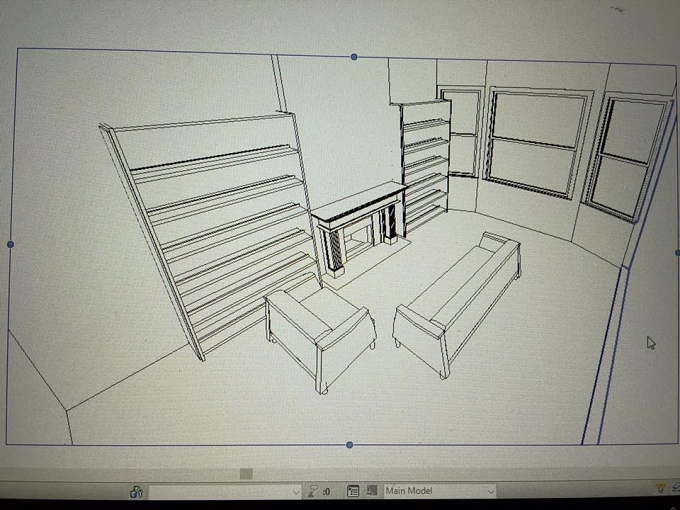Click the Worksets icon in status bar
Screen dimensions: 680x510
coord(137,492)
